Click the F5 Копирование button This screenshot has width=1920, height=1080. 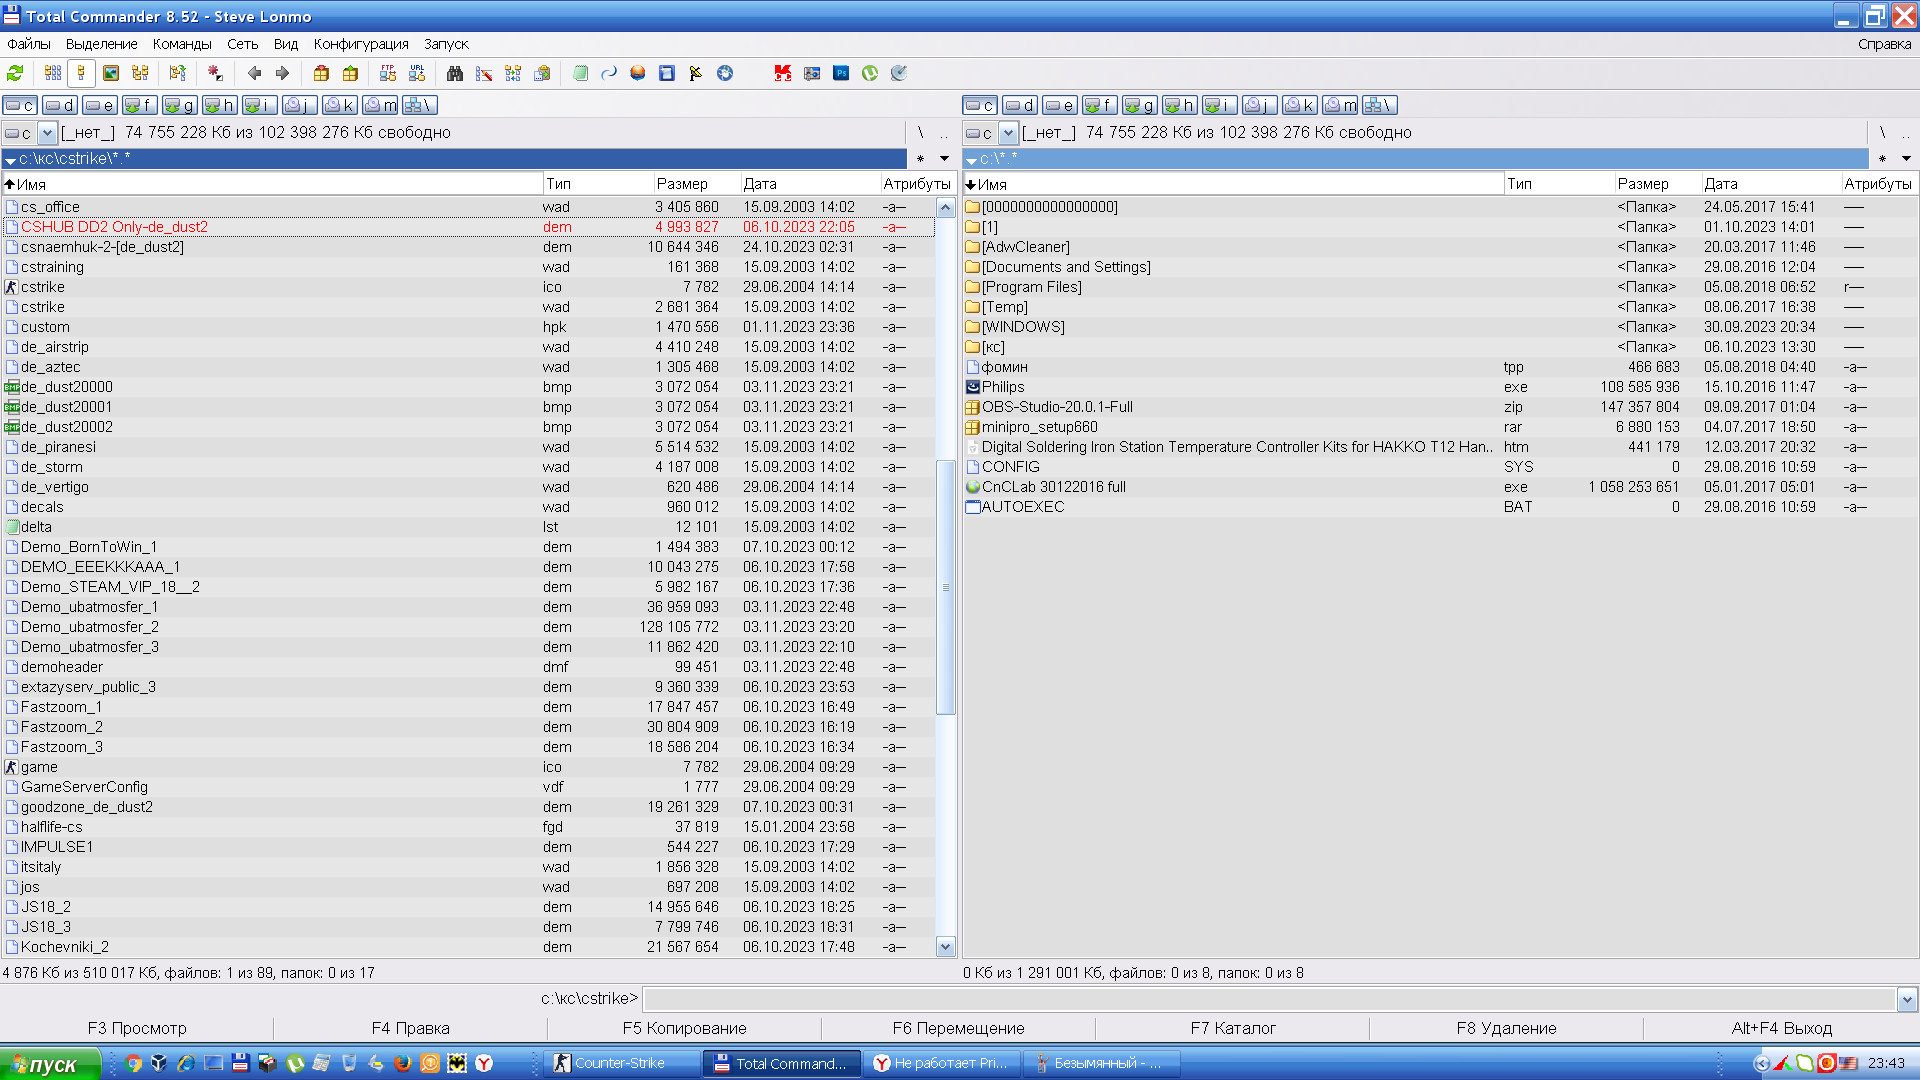tap(685, 1028)
